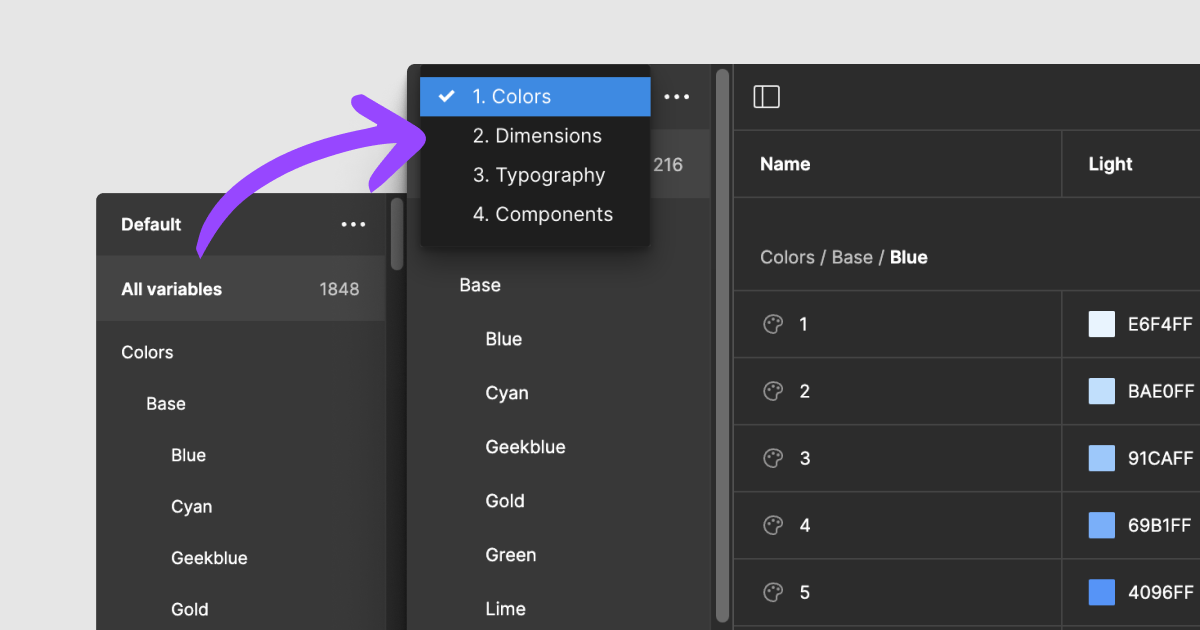Open the Default collection ellipsis menu
The image size is (1200, 630).
[x=352, y=224]
